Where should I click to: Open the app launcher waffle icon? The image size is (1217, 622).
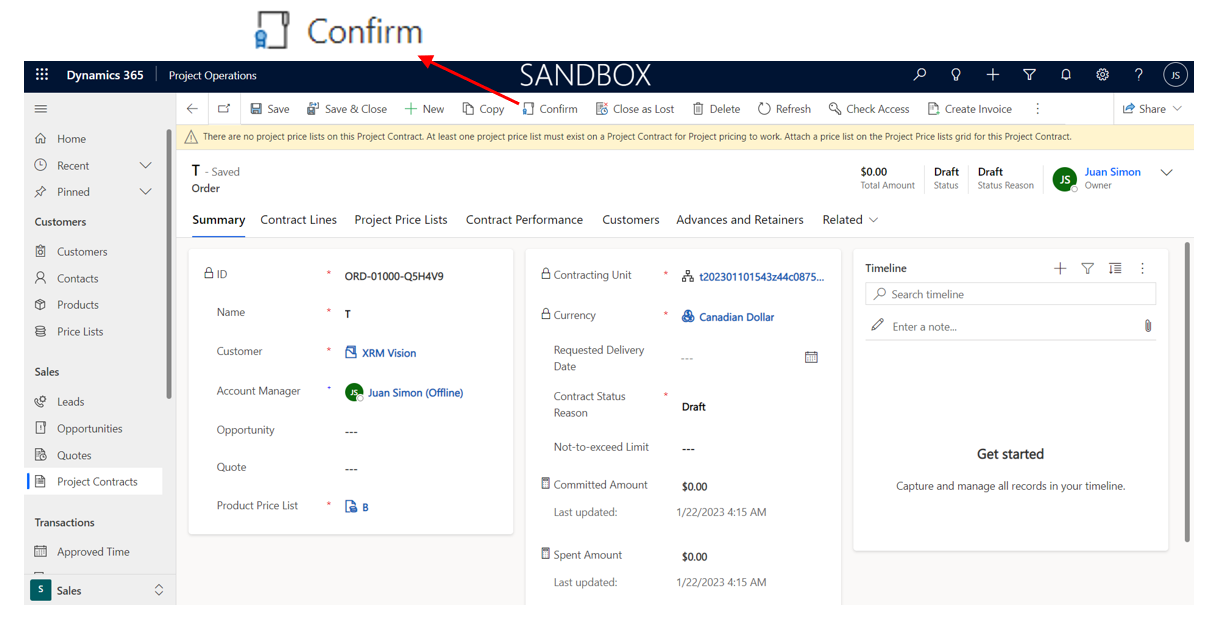[x=42, y=75]
